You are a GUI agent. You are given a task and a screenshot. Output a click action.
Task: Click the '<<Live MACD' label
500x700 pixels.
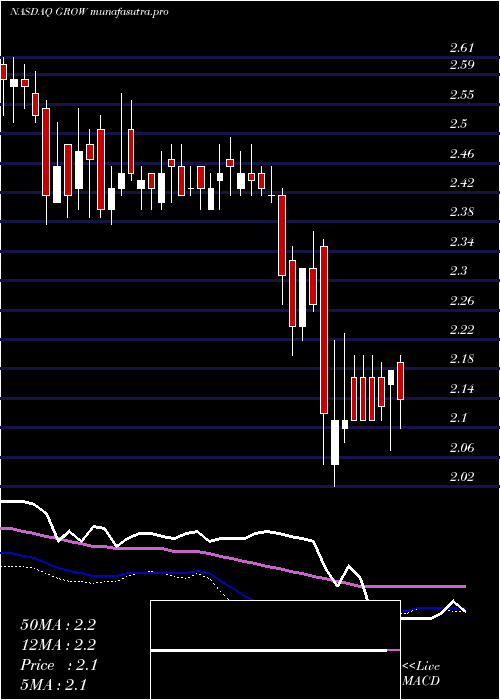tap(421, 674)
